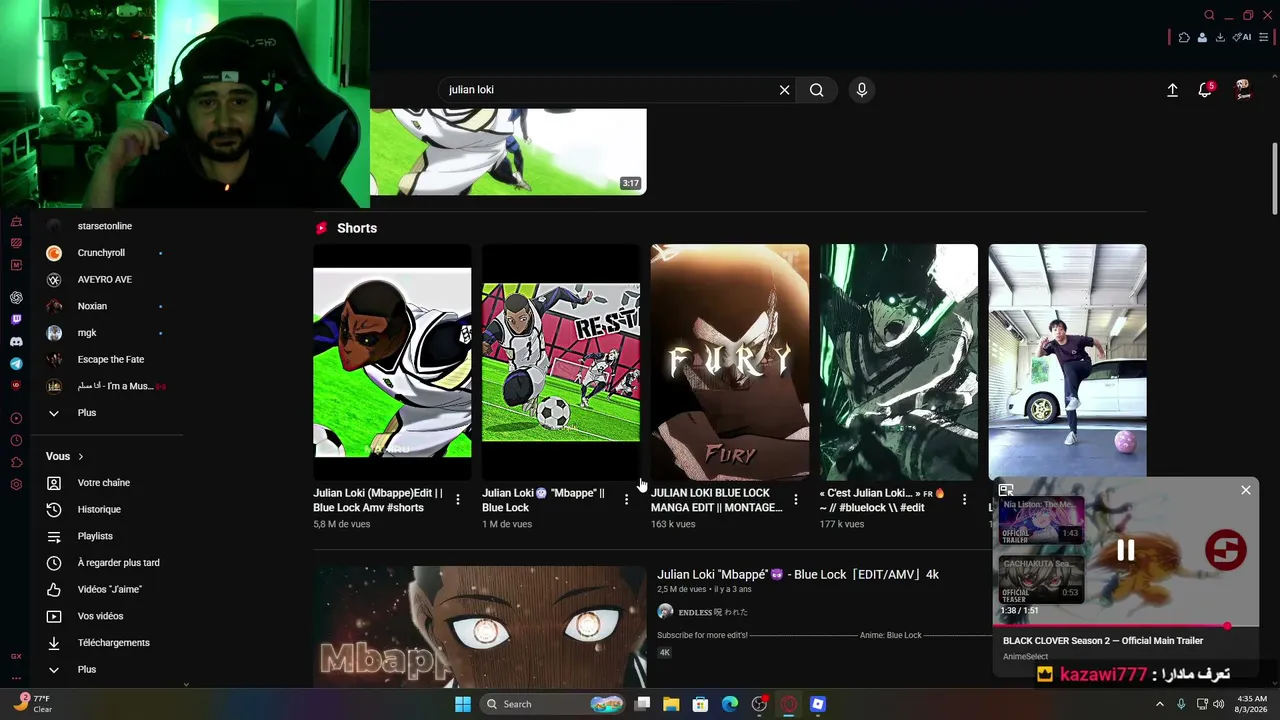This screenshot has width=1280, height=720.
Task: Open the browser downloads icon
Action: (x=1220, y=37)
